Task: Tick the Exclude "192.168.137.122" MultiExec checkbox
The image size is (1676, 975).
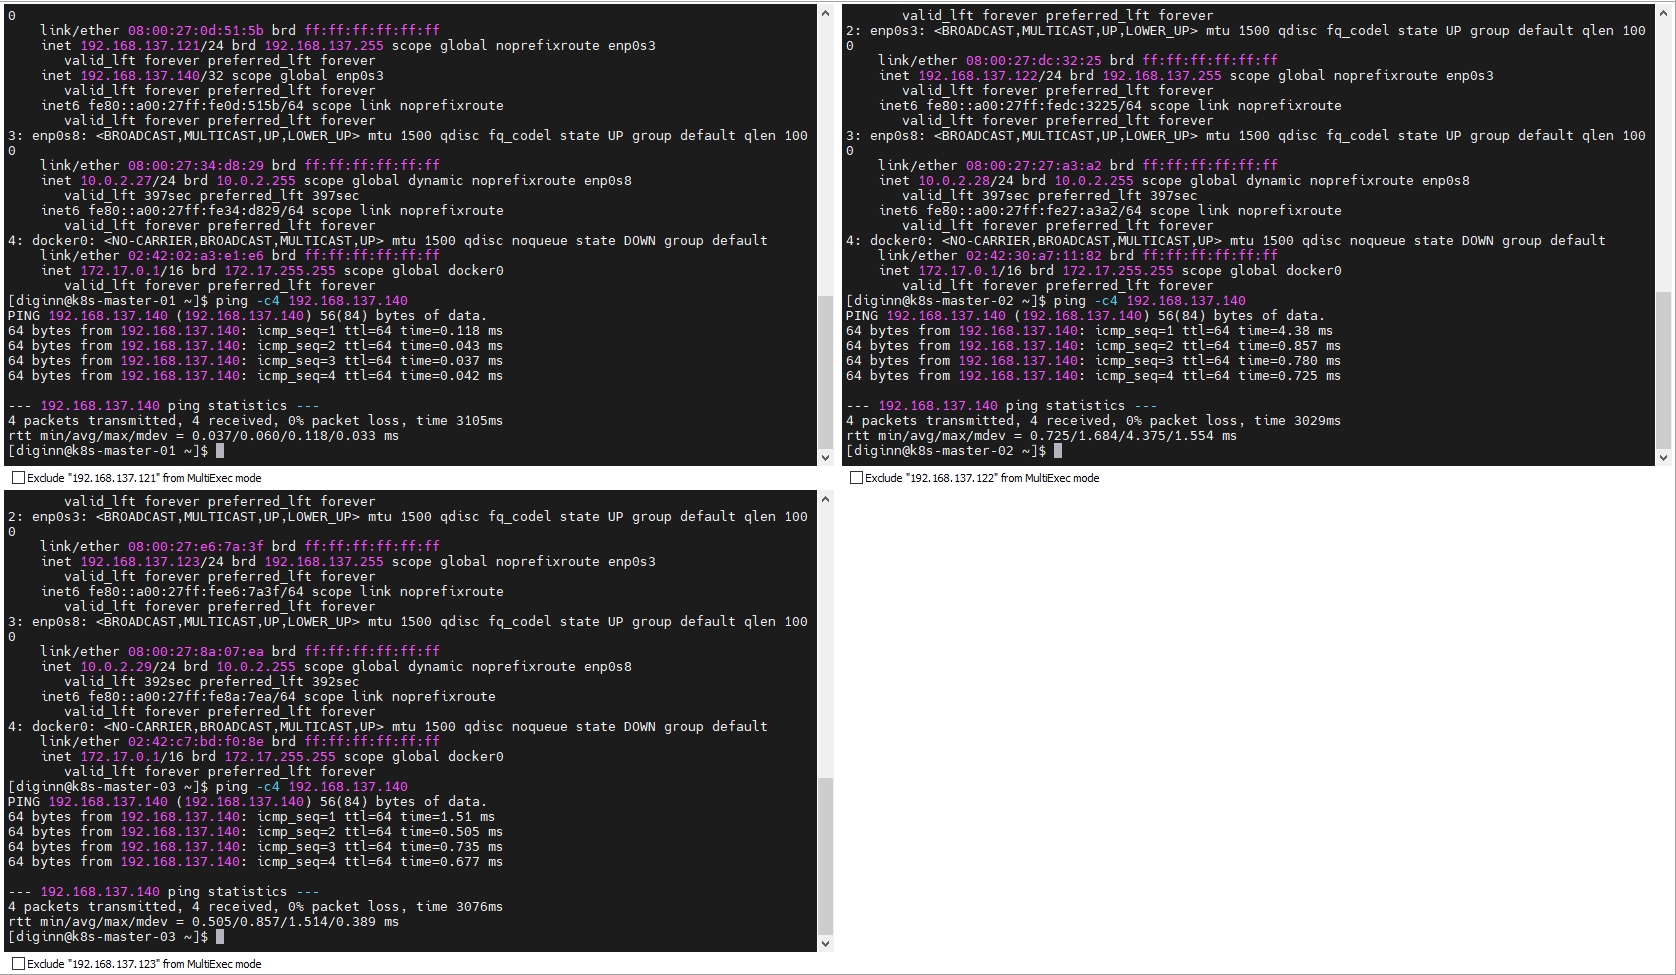Action: [x=856, y=478]
